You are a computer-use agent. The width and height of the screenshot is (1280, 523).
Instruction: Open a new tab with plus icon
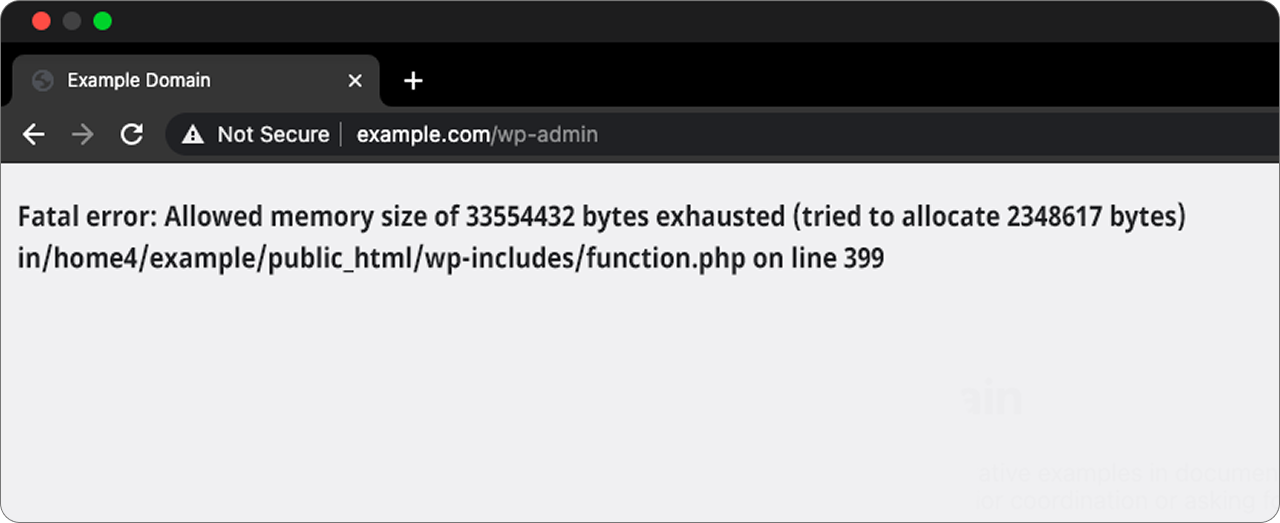click(x=413, y=81)
